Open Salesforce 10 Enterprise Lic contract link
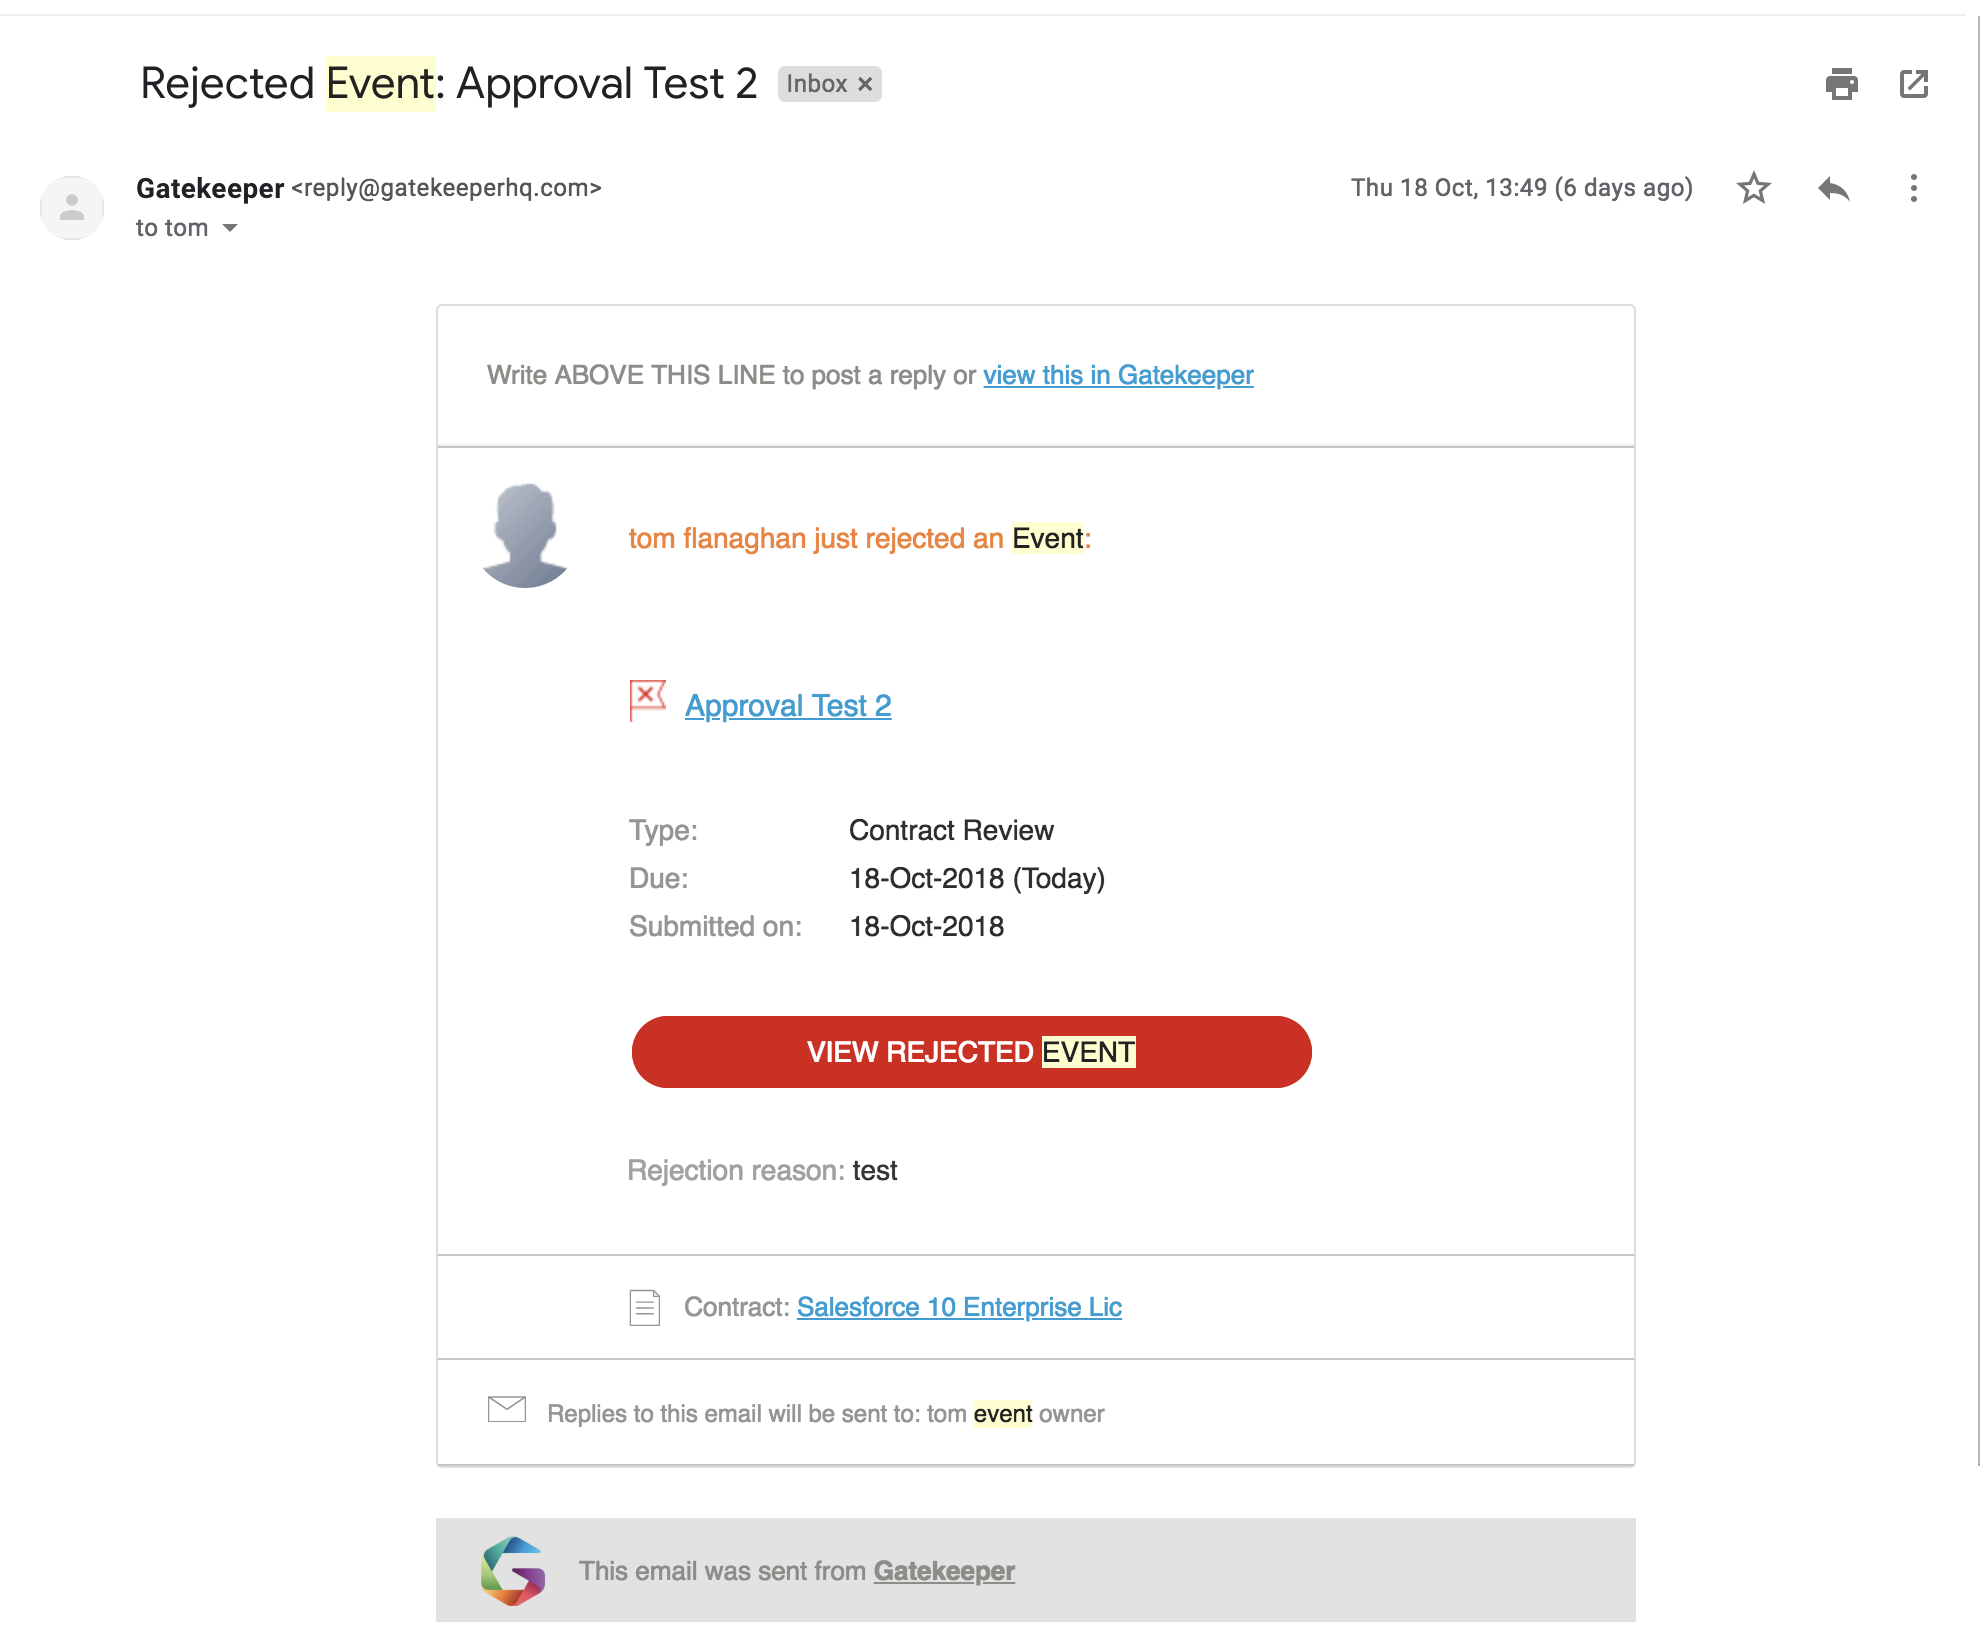The image size is (1980, 1646). click(x=959, y=1307)
